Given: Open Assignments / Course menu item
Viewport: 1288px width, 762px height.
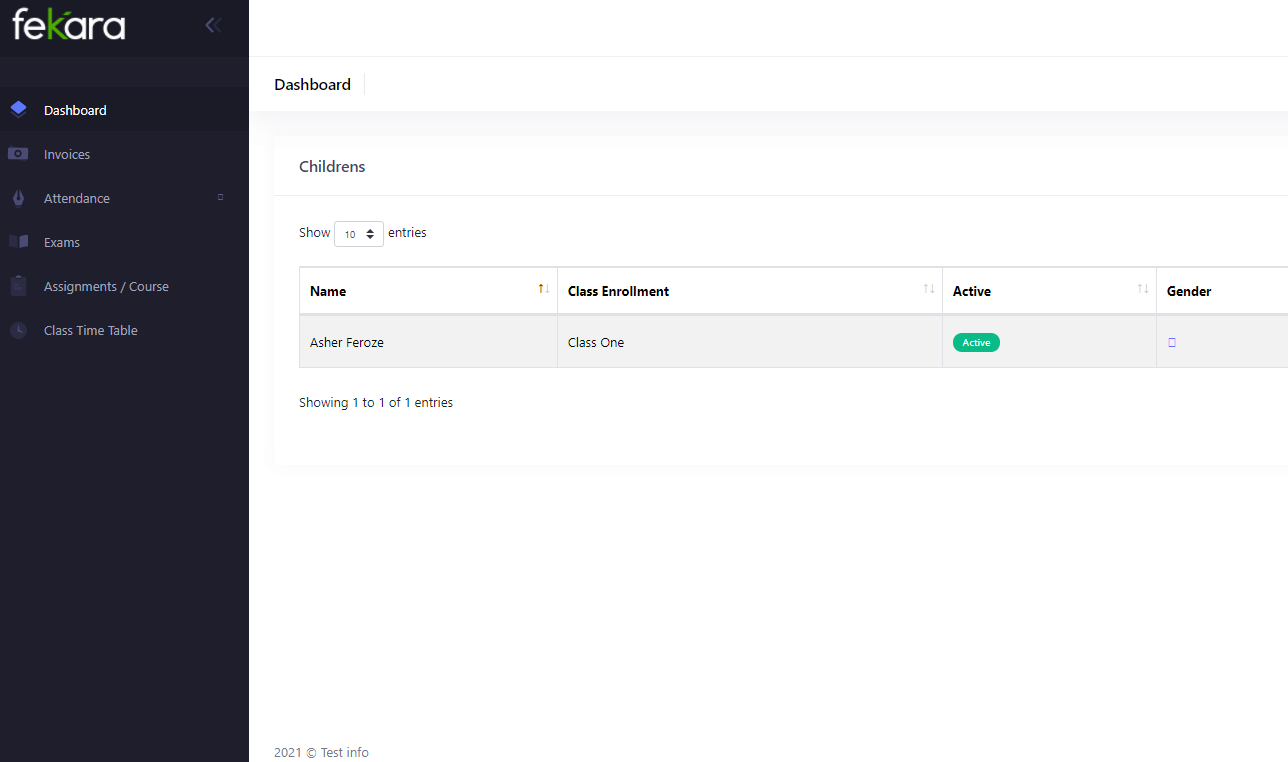Looking at the screenshot, I should [106, 286].
